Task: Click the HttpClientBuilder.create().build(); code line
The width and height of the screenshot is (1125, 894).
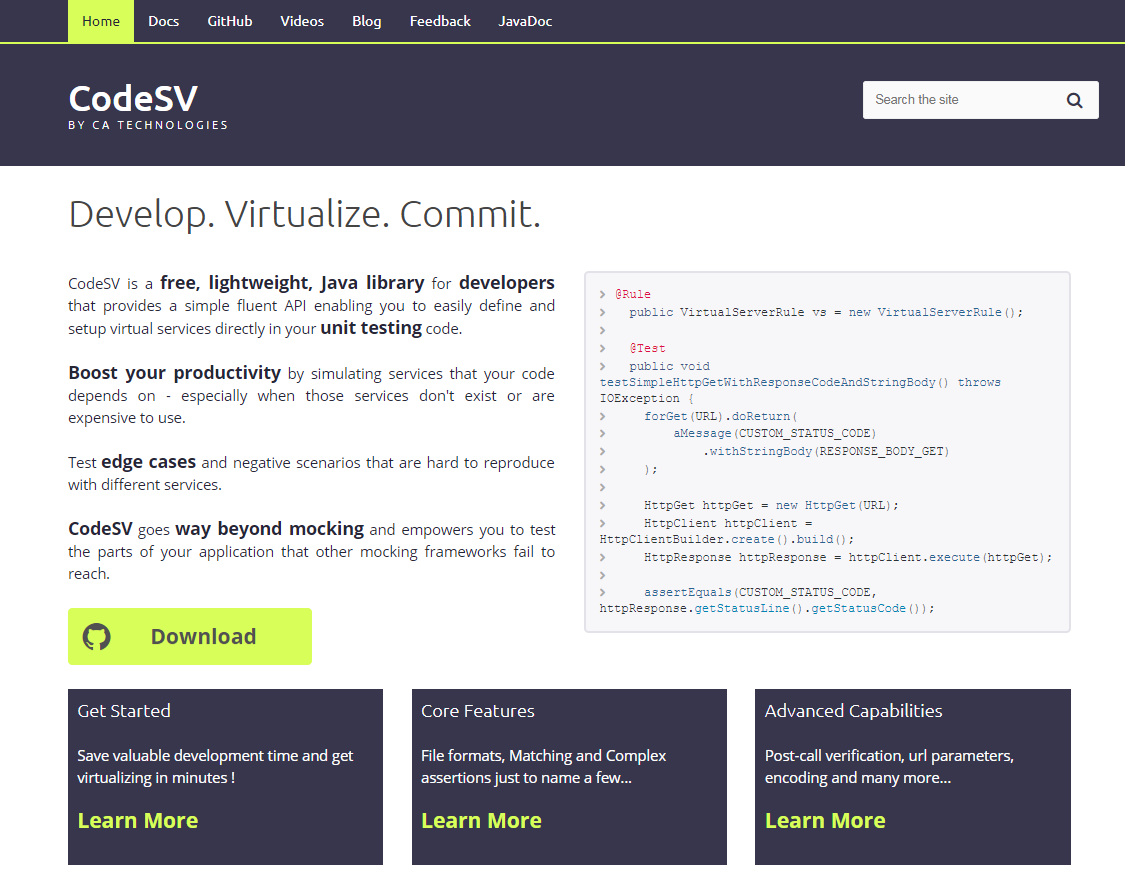Action: 727,540
